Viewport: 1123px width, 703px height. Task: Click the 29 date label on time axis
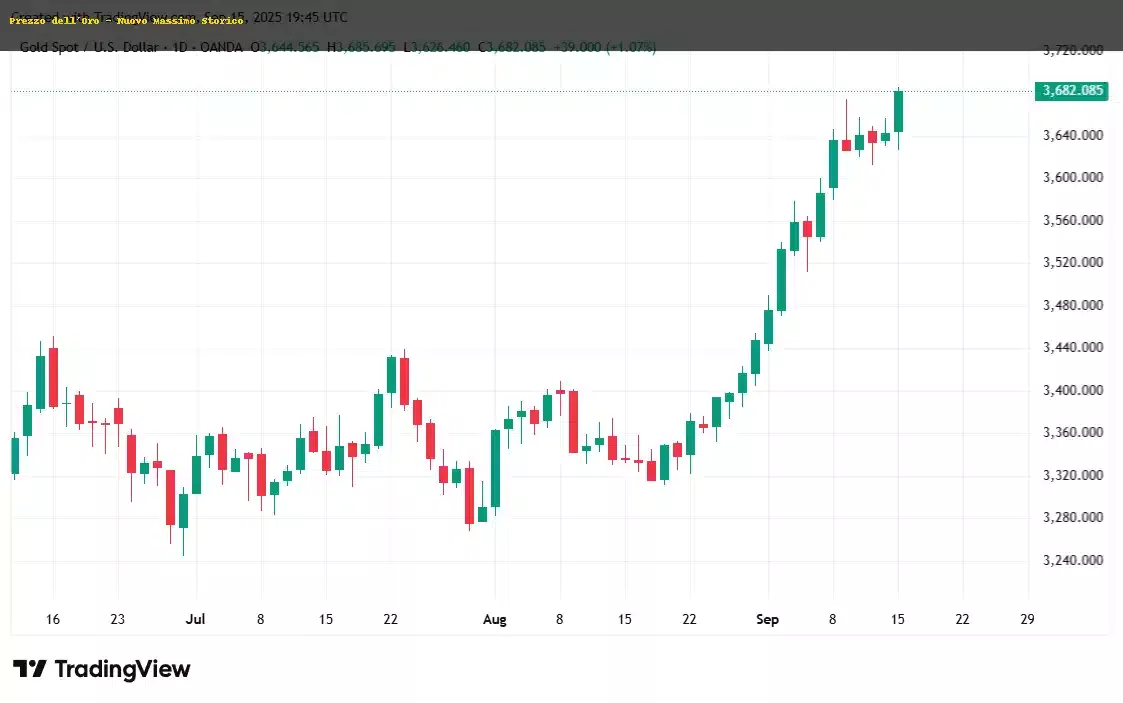(x=1027, y=620)
